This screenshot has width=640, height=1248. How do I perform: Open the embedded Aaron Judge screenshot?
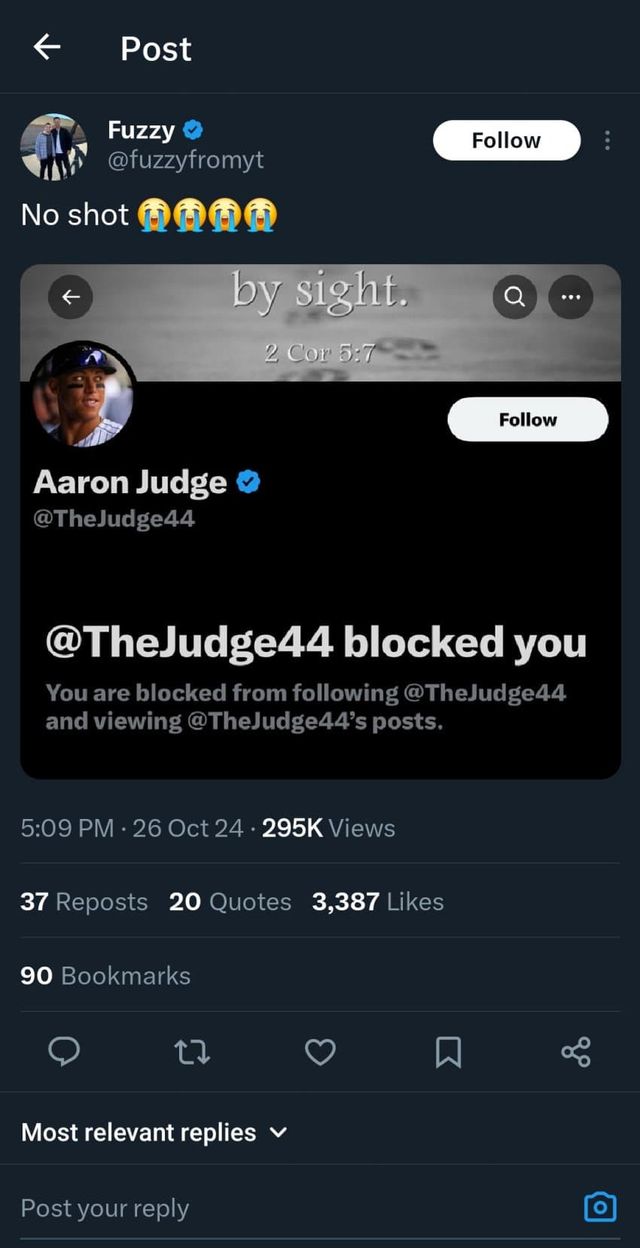point(320,560)
